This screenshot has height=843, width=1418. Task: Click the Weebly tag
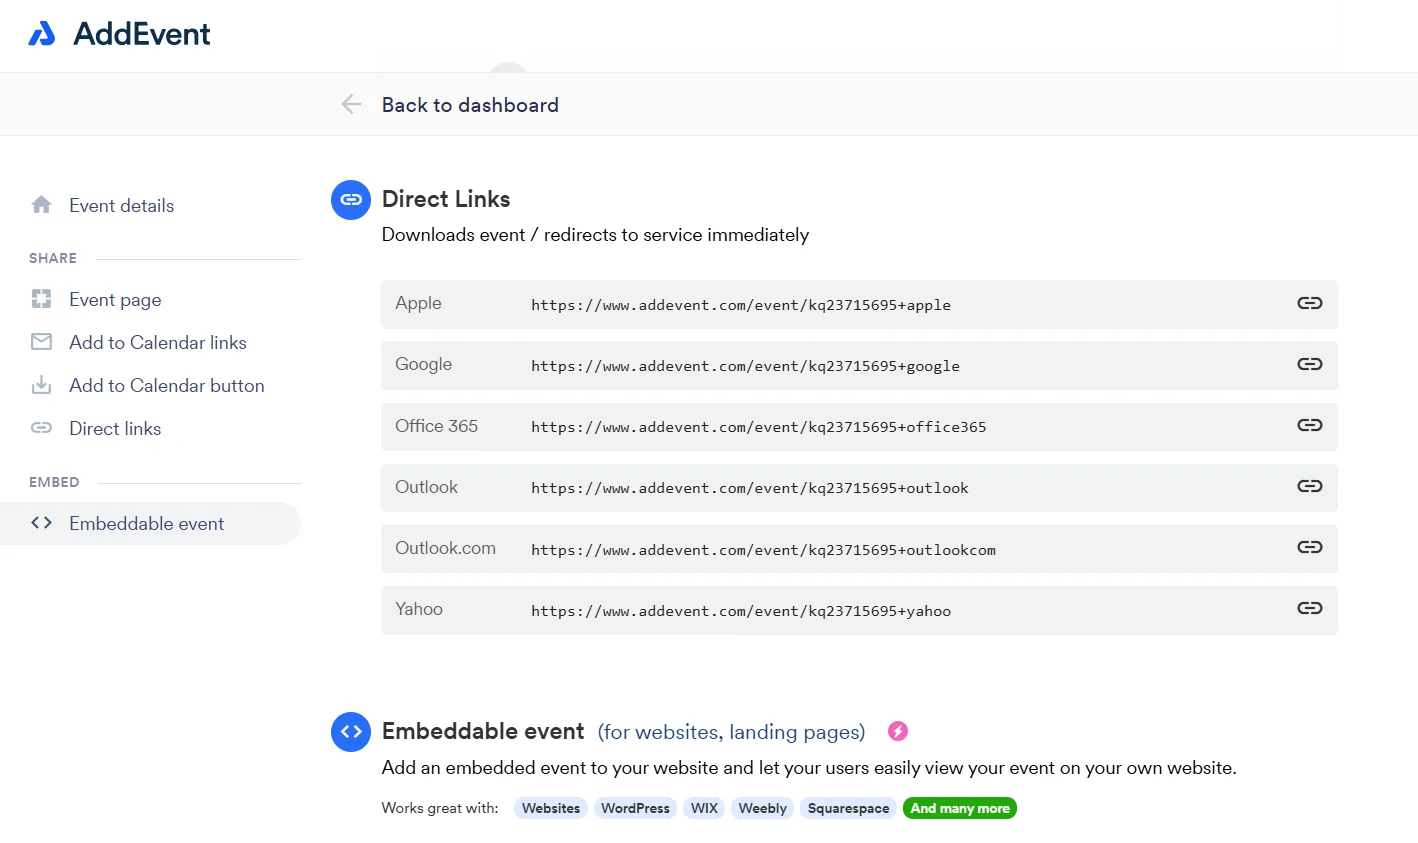point(762,808)
